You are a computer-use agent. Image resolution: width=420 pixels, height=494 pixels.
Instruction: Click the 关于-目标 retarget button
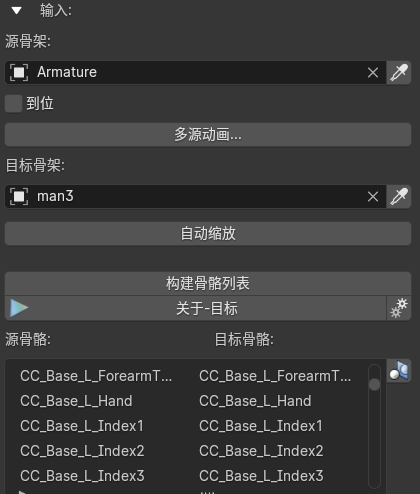(207, 308)
